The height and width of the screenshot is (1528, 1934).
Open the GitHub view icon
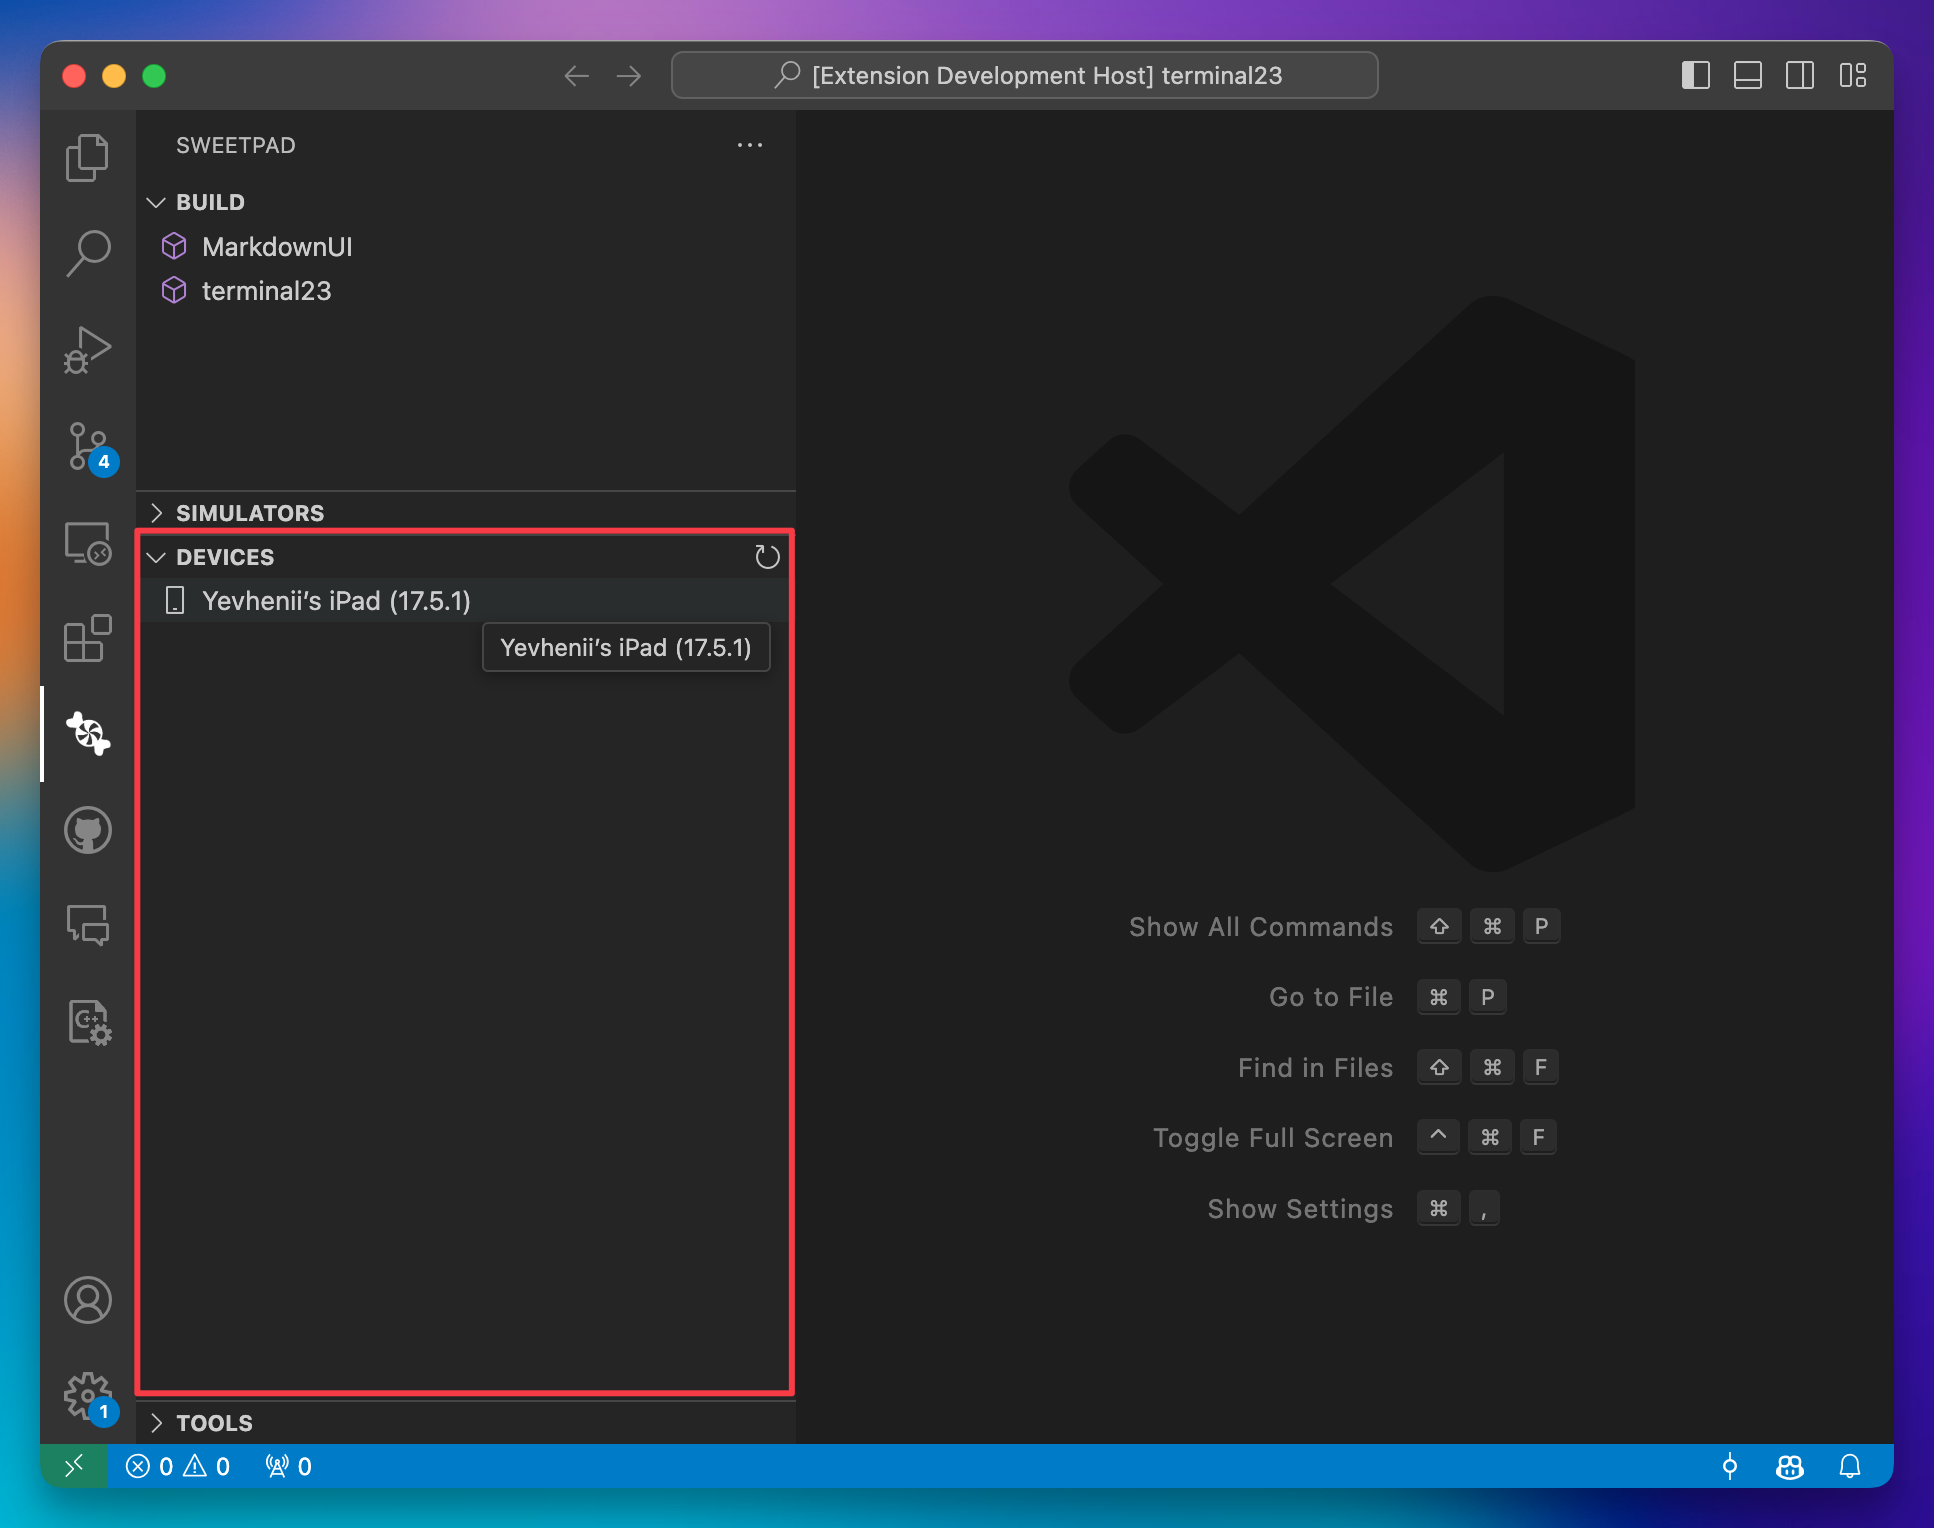(88, 830)
